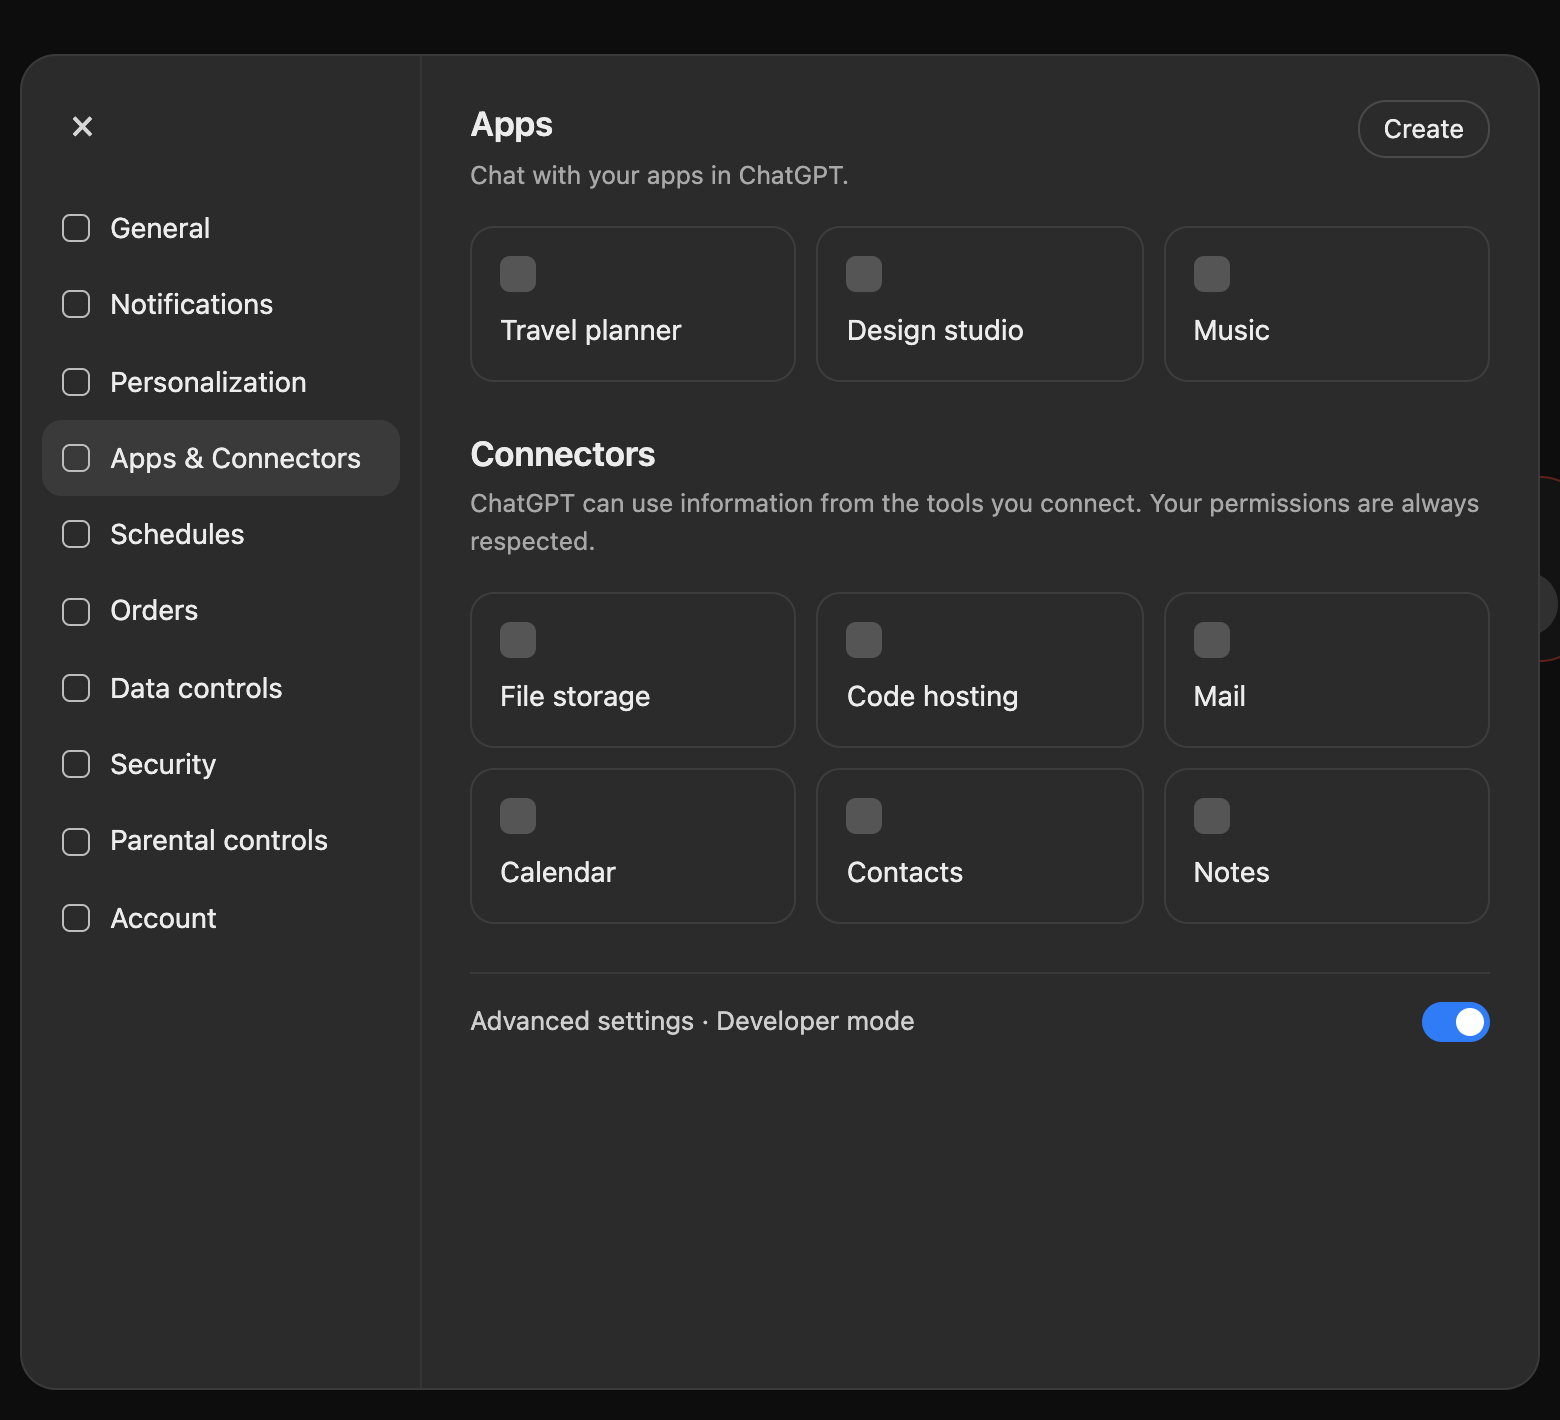Open the Design studio app card
The image size is (1560, 1420).
coord(980,304)
